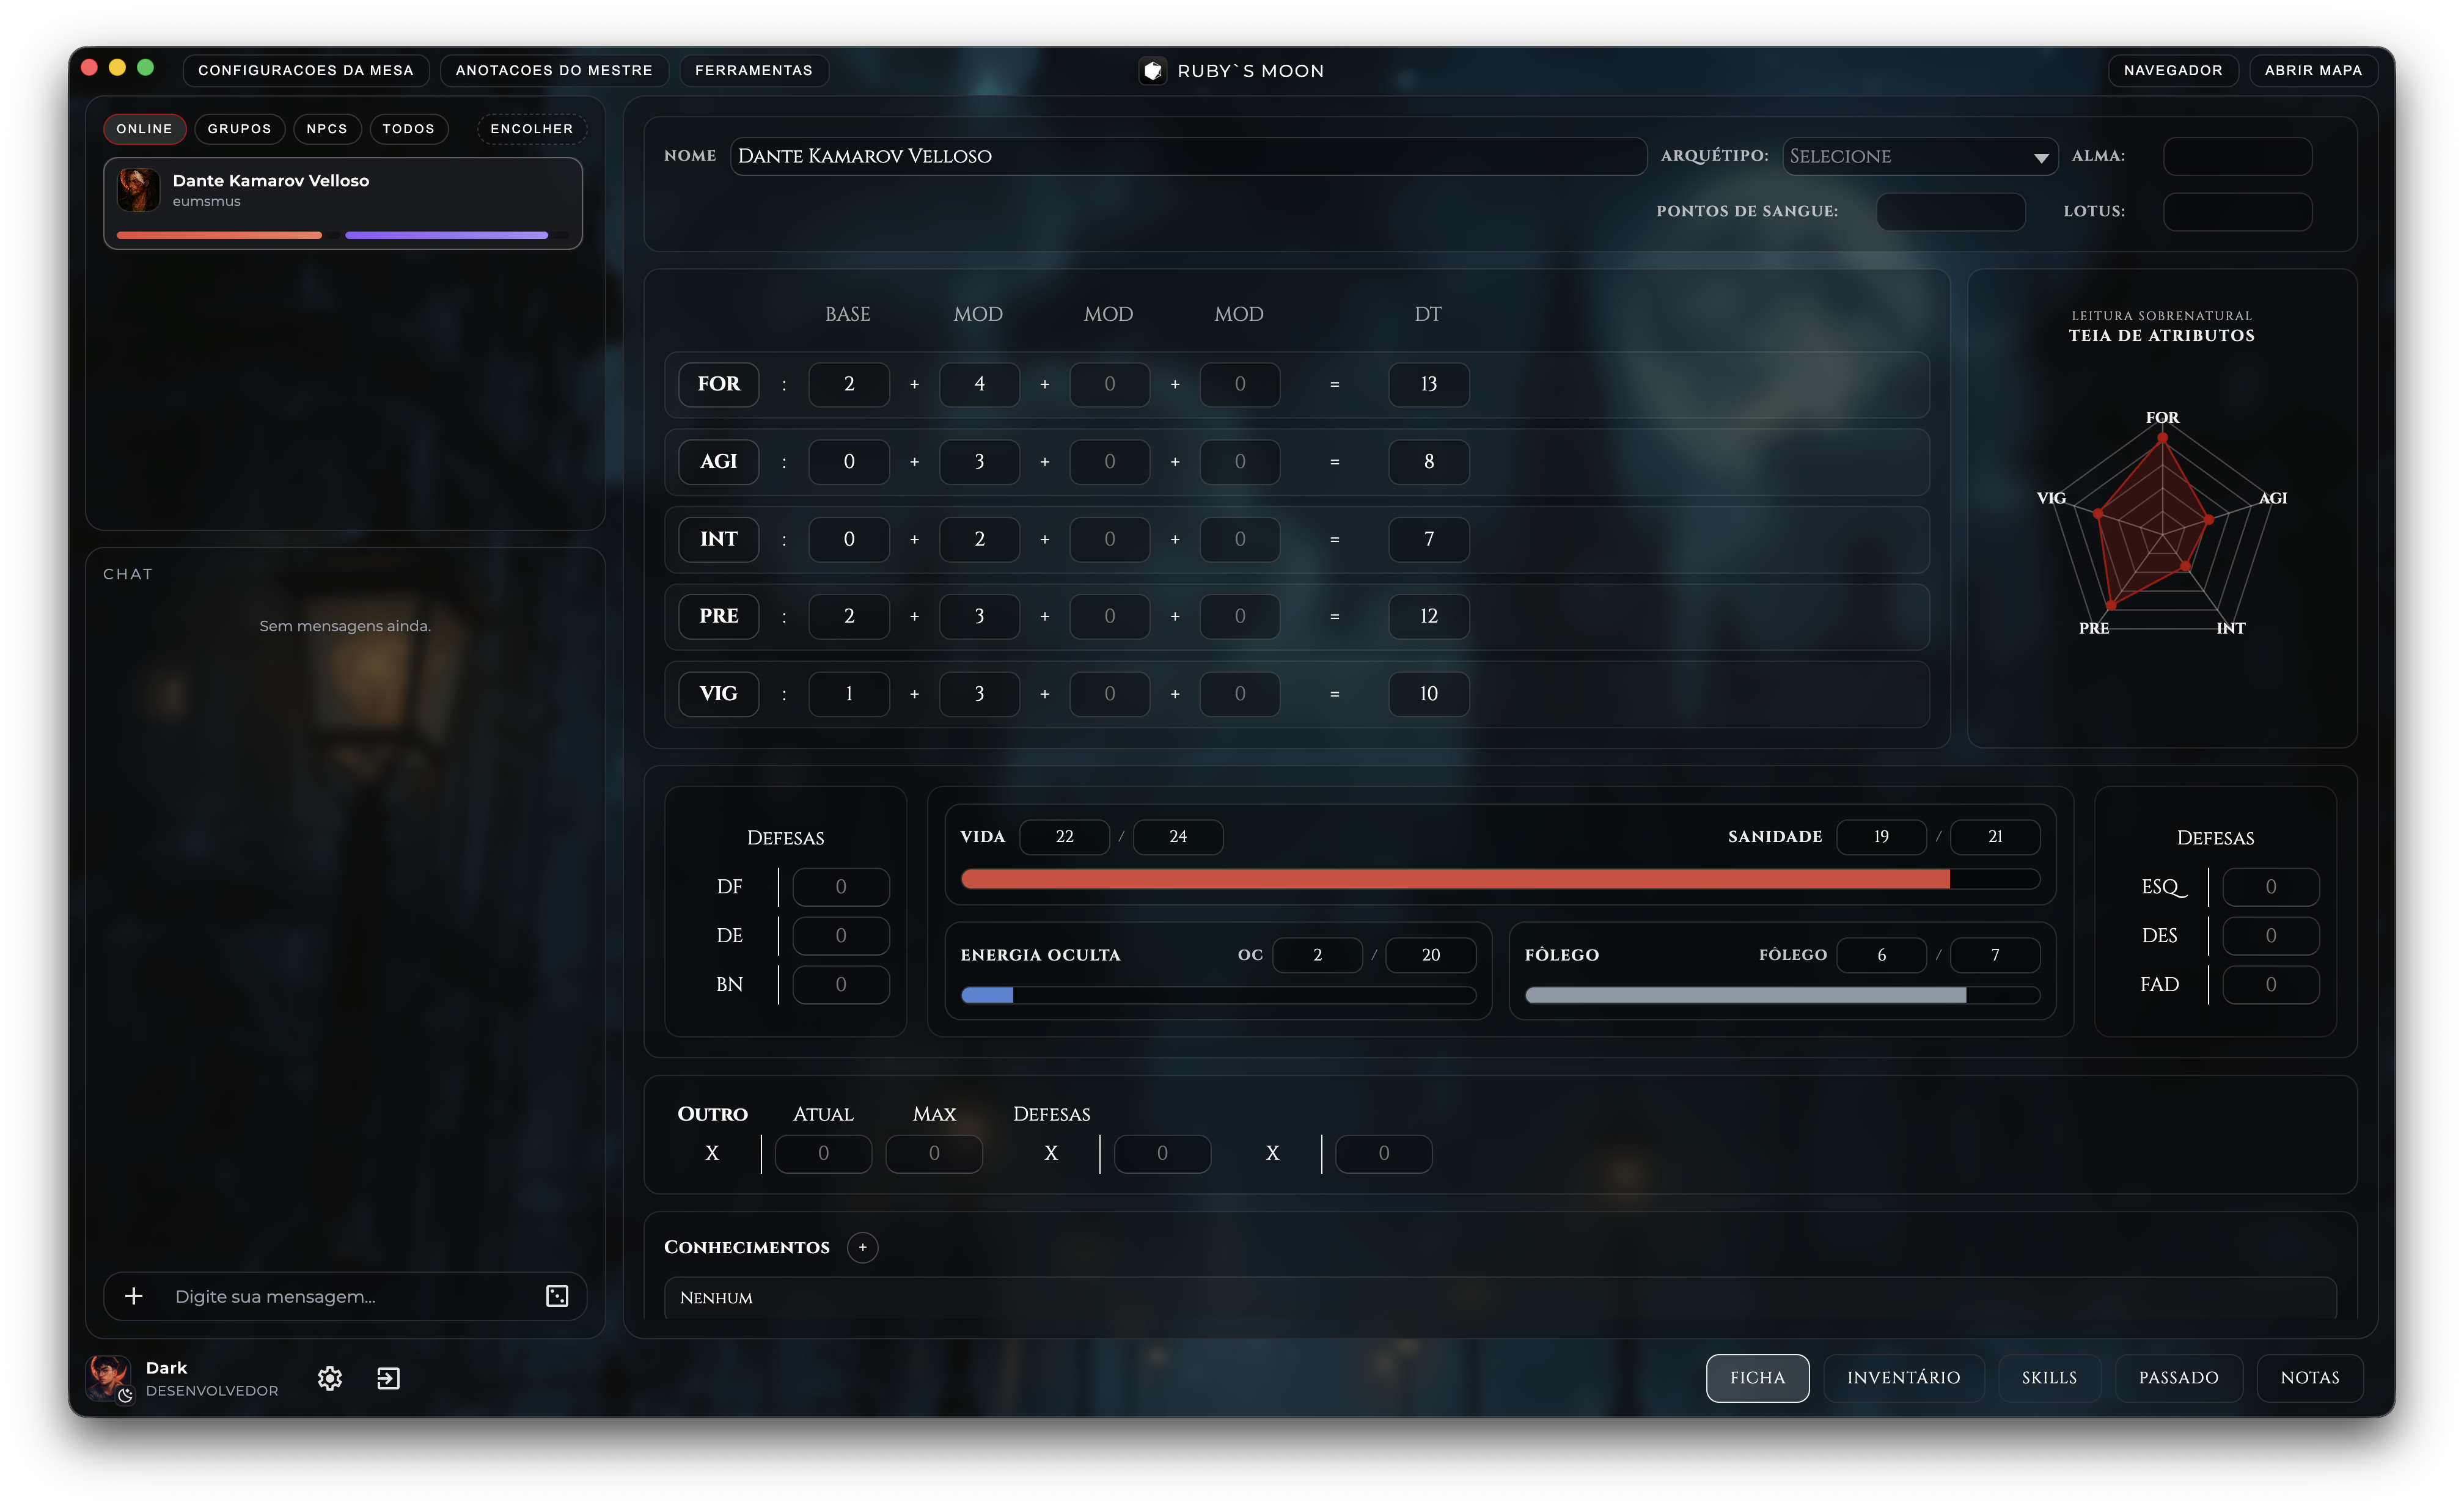Open the Ferramentas menu
This screenshot has width=2464, height=1508.
pyautogui.click(x=754, y=70)
